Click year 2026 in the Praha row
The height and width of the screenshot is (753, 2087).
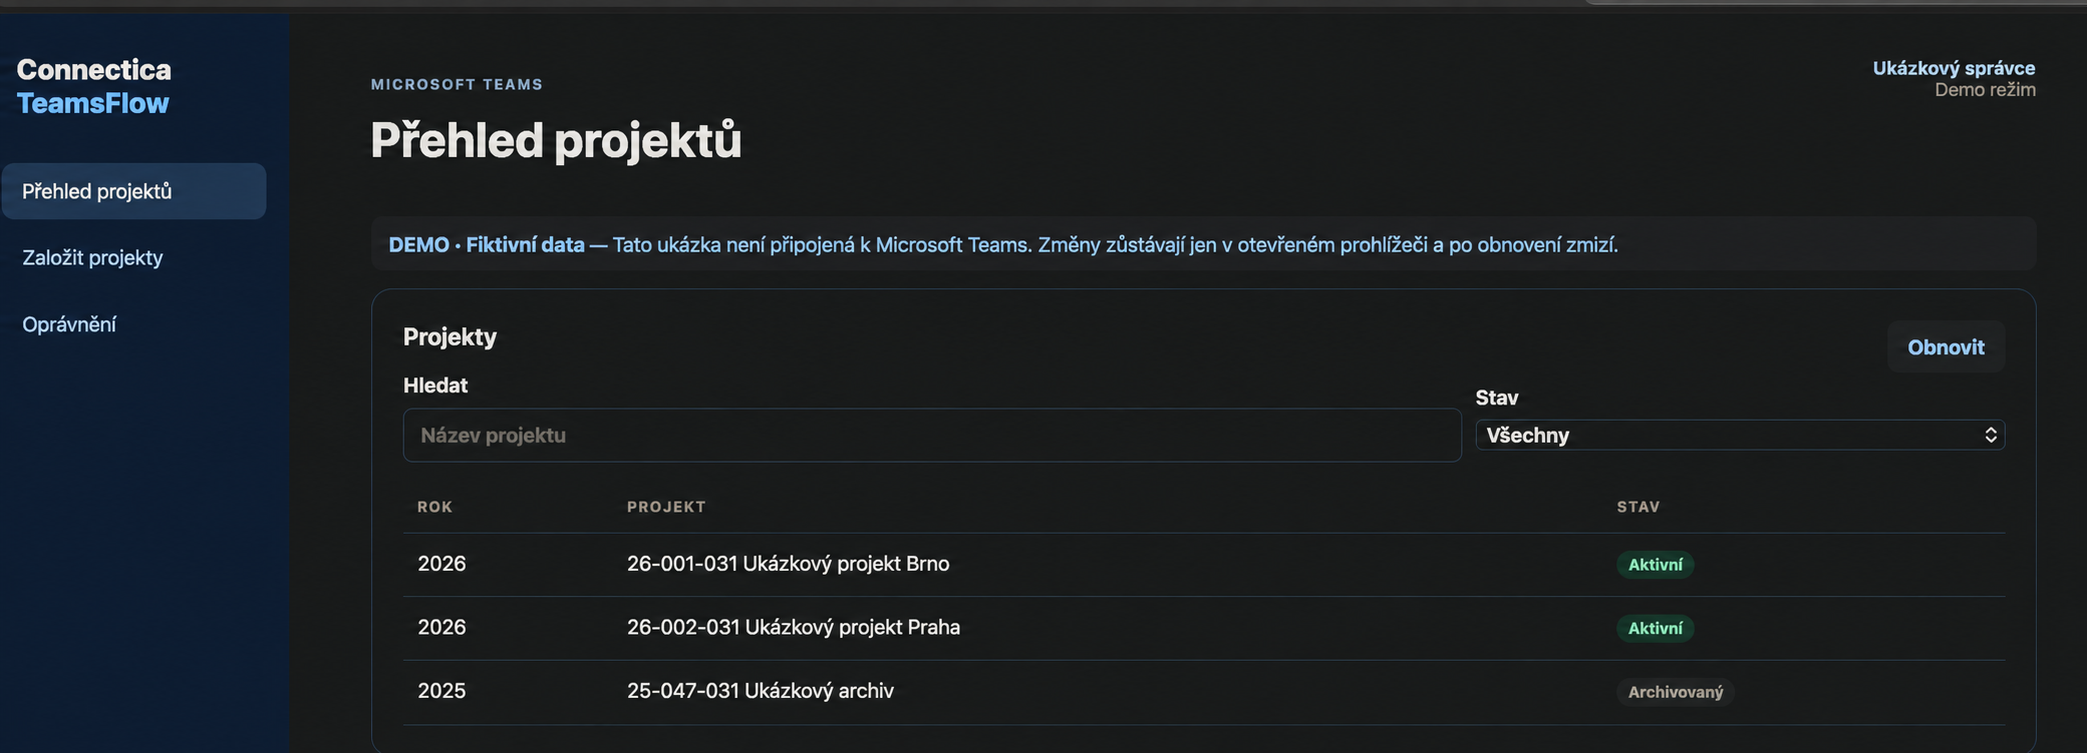tap(442, 627)
